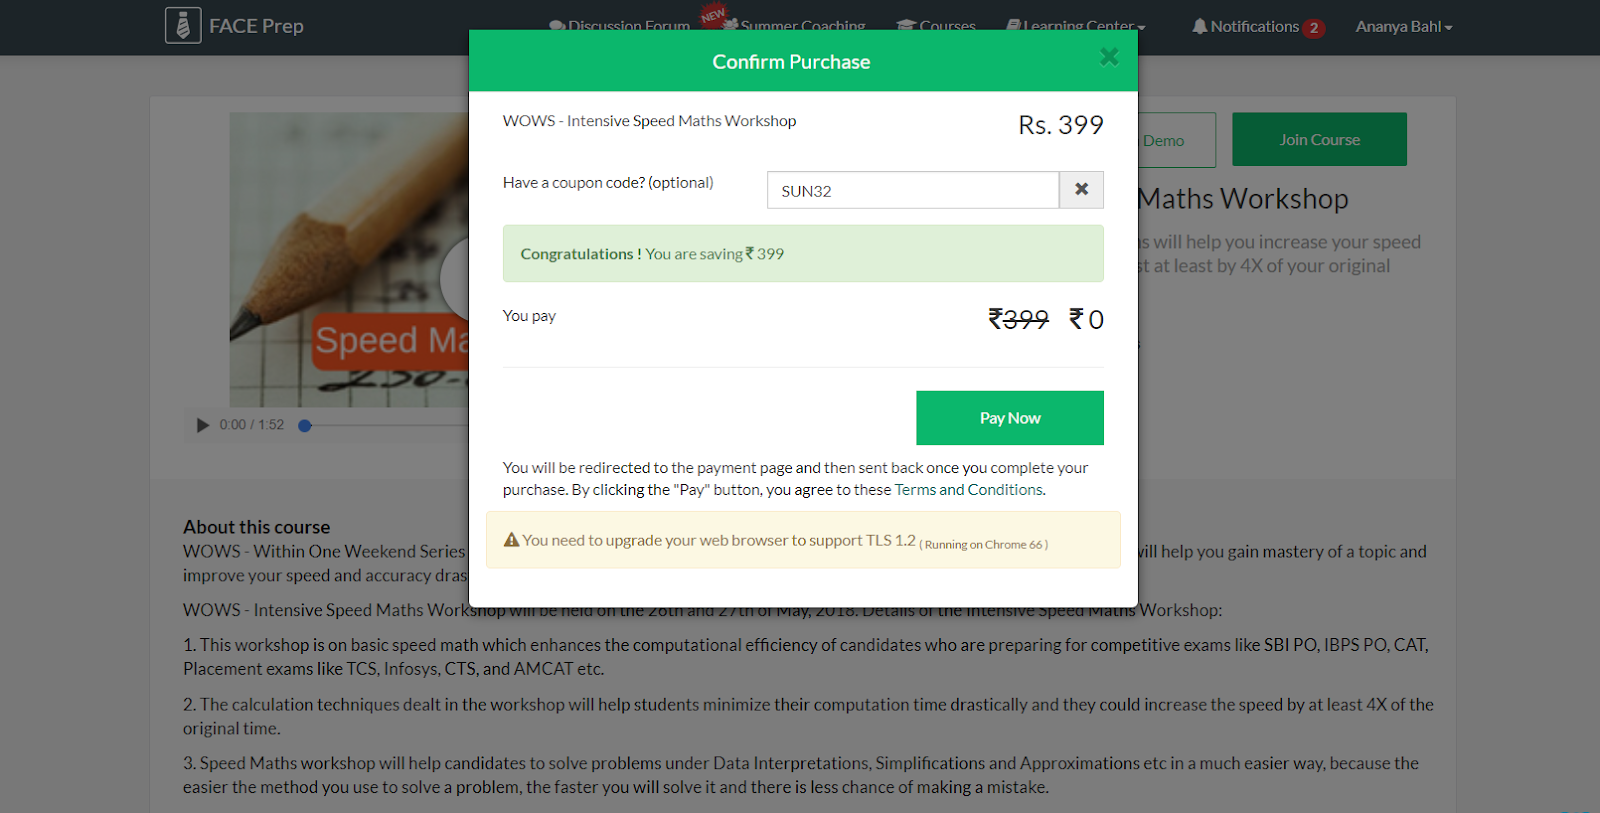Viewport: 1600px width, 813px height.
Task: Click the Demo button
Action: pos(1175,141)
